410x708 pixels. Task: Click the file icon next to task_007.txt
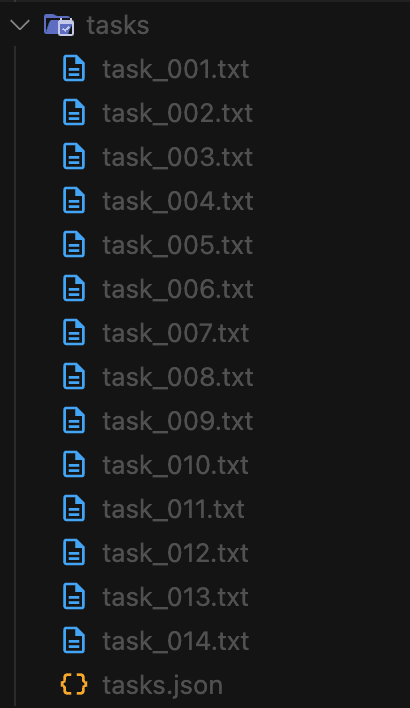74,333
